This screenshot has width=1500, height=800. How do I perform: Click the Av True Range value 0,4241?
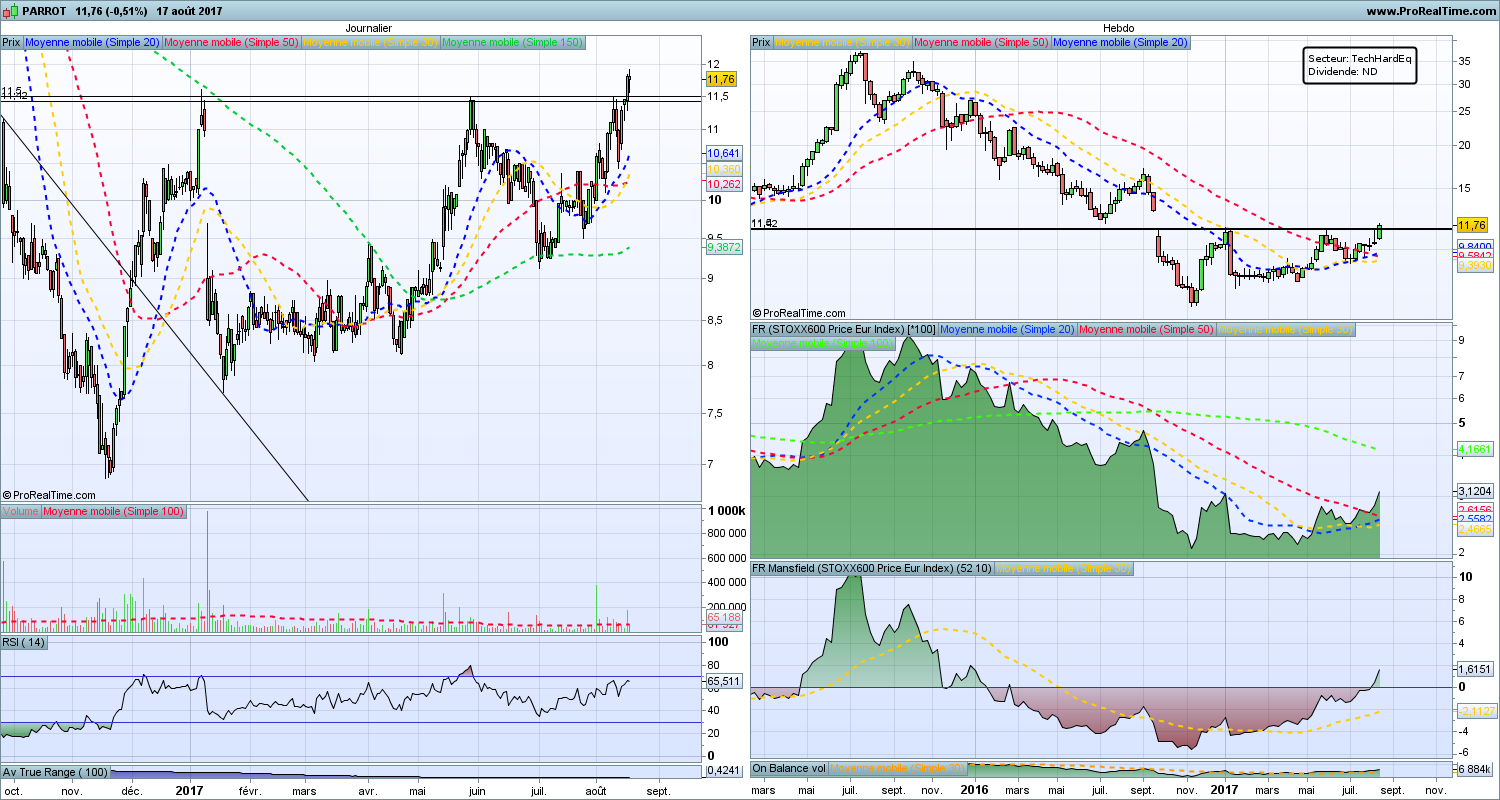723,771
